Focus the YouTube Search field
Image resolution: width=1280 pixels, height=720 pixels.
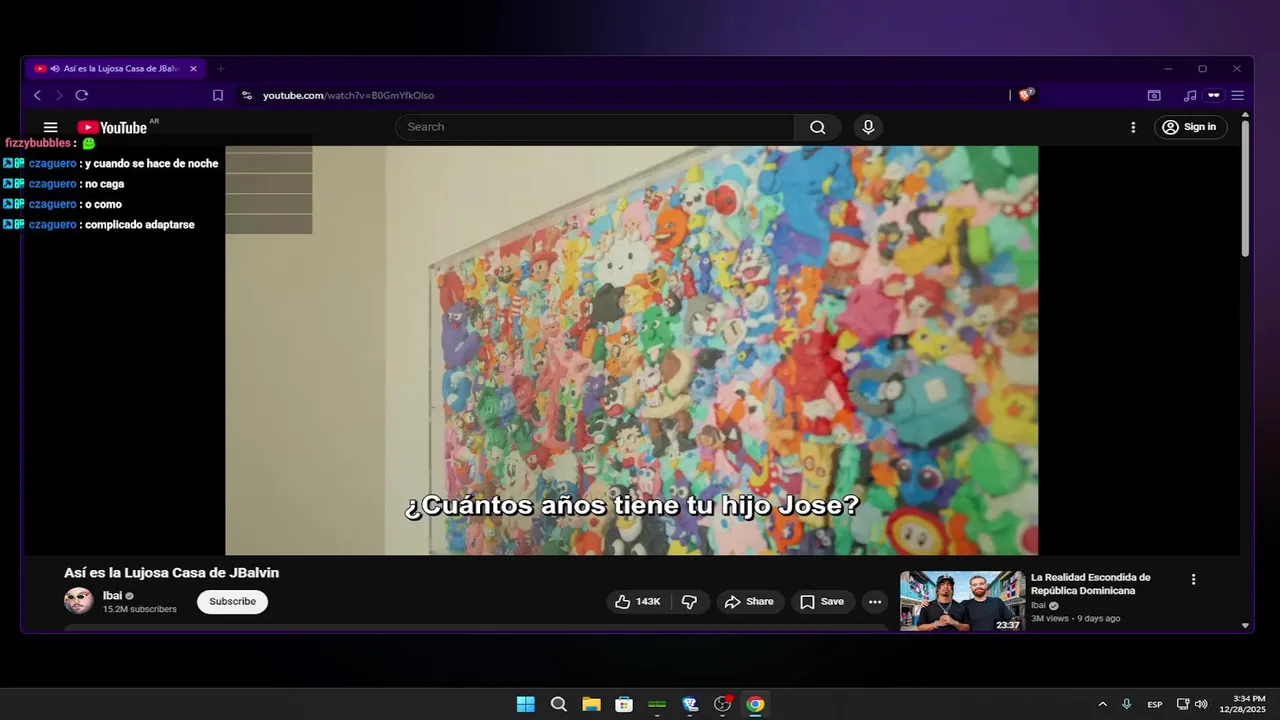tap(595, 127)
